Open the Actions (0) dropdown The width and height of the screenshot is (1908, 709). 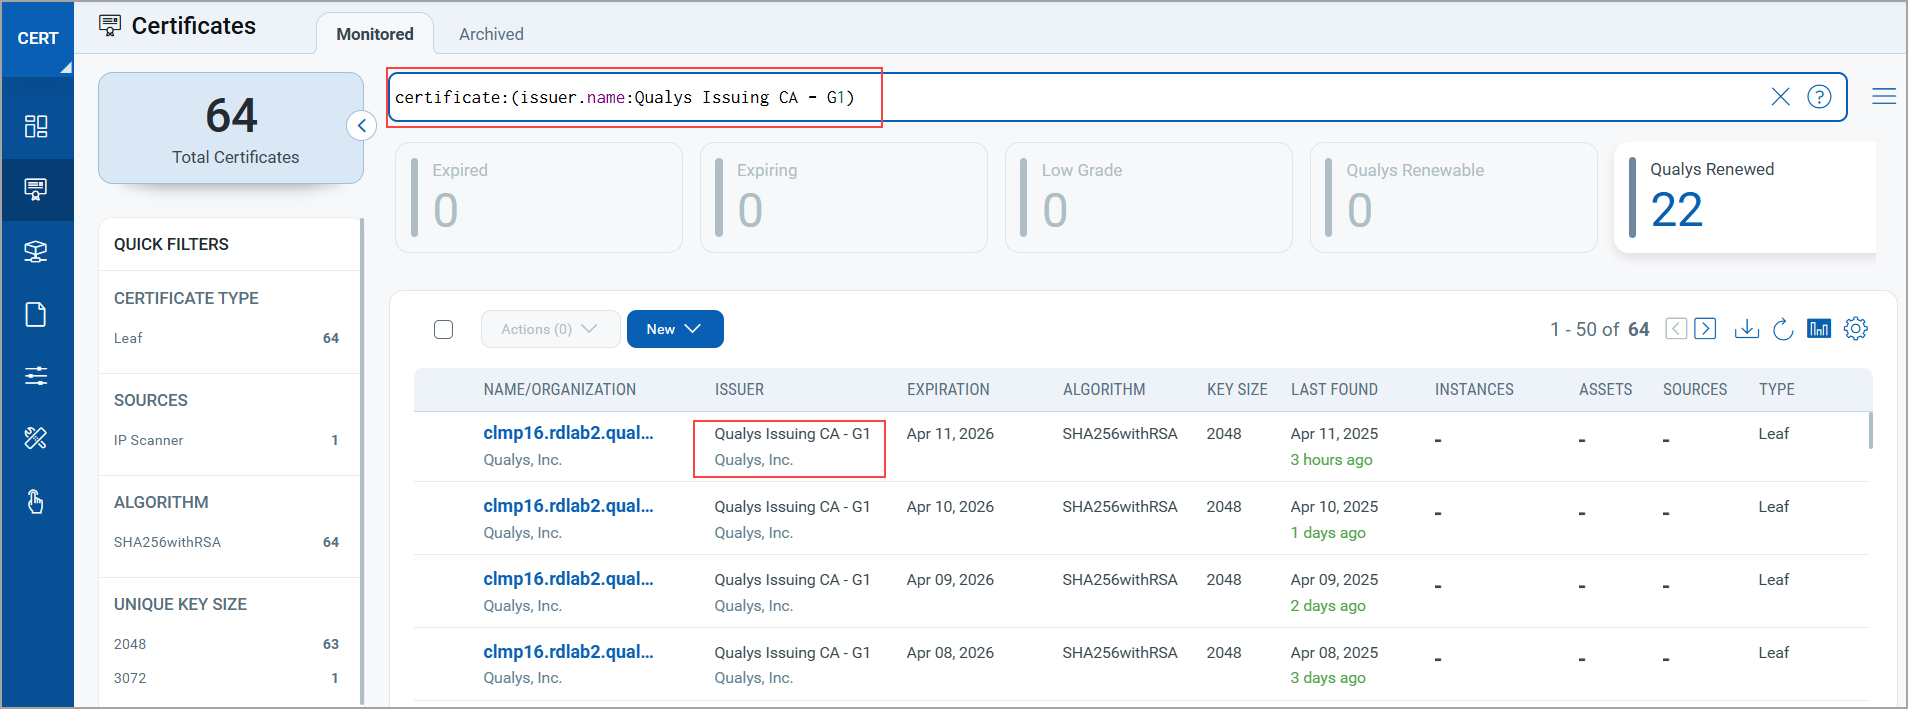click(x=551, y=329)
